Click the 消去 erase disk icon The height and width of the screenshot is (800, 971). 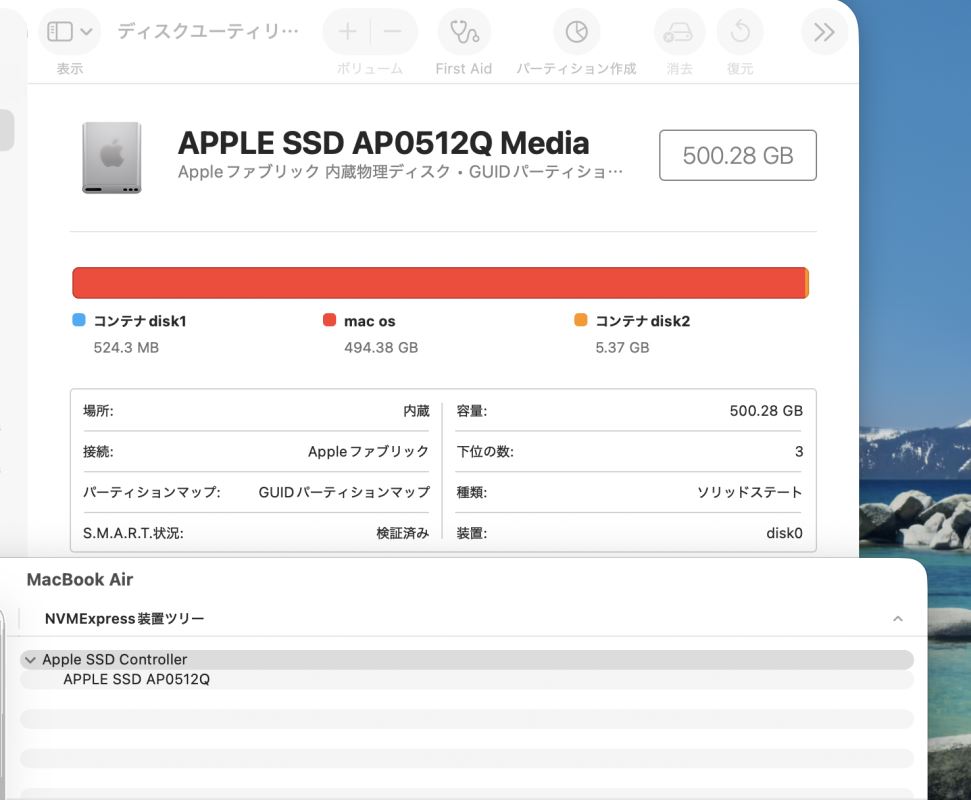679,32
